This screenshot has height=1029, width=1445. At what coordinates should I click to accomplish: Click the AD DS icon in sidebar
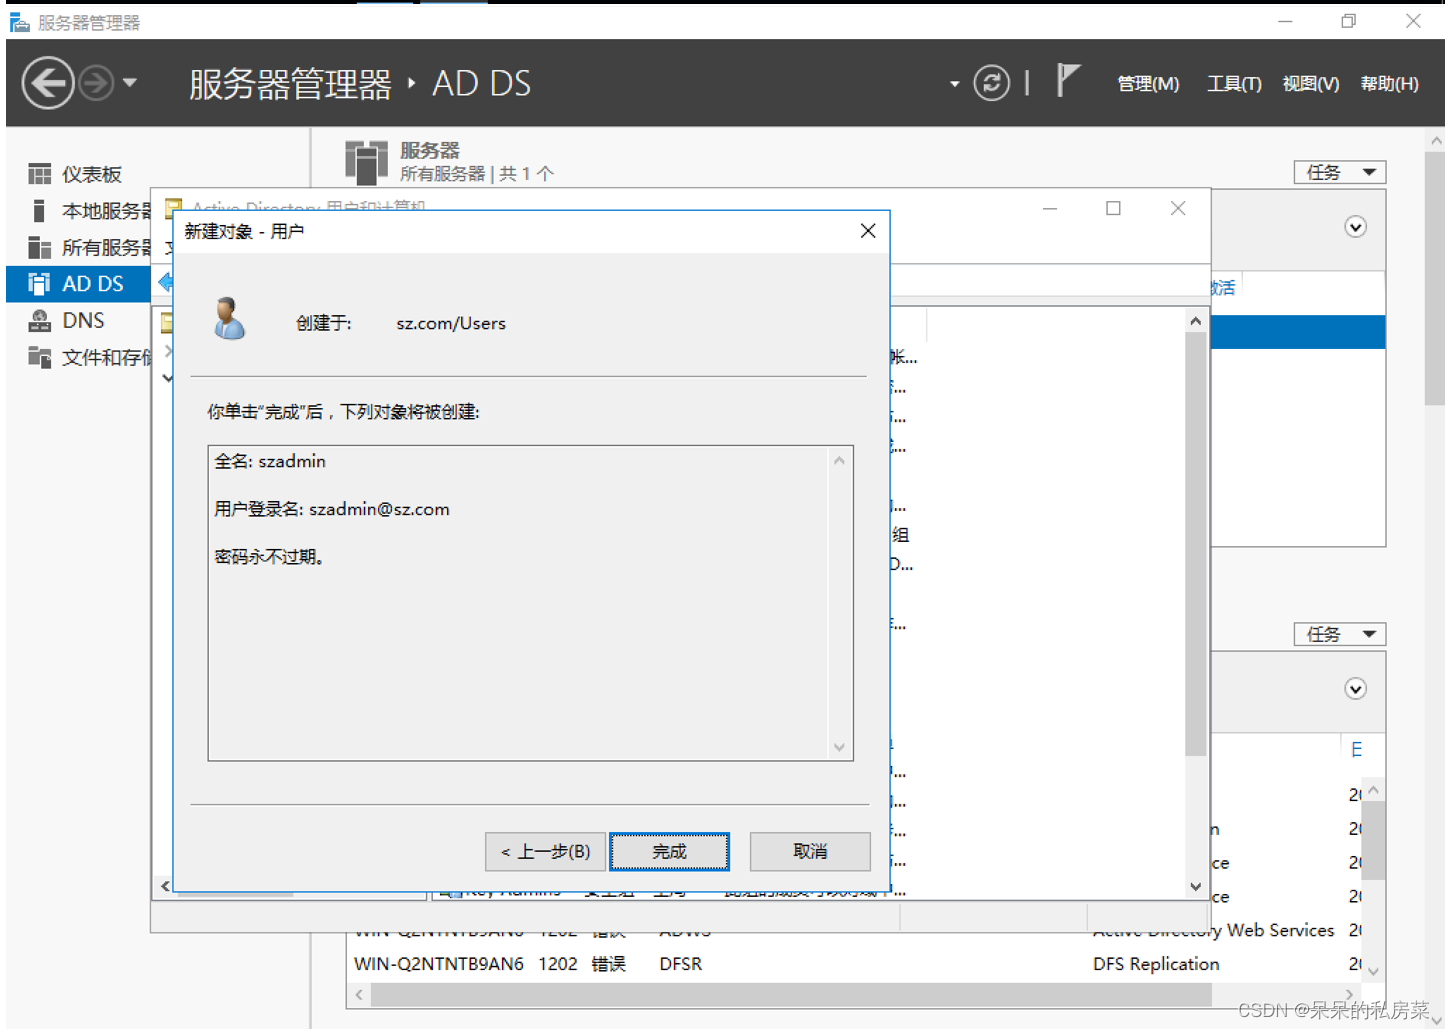39,284
